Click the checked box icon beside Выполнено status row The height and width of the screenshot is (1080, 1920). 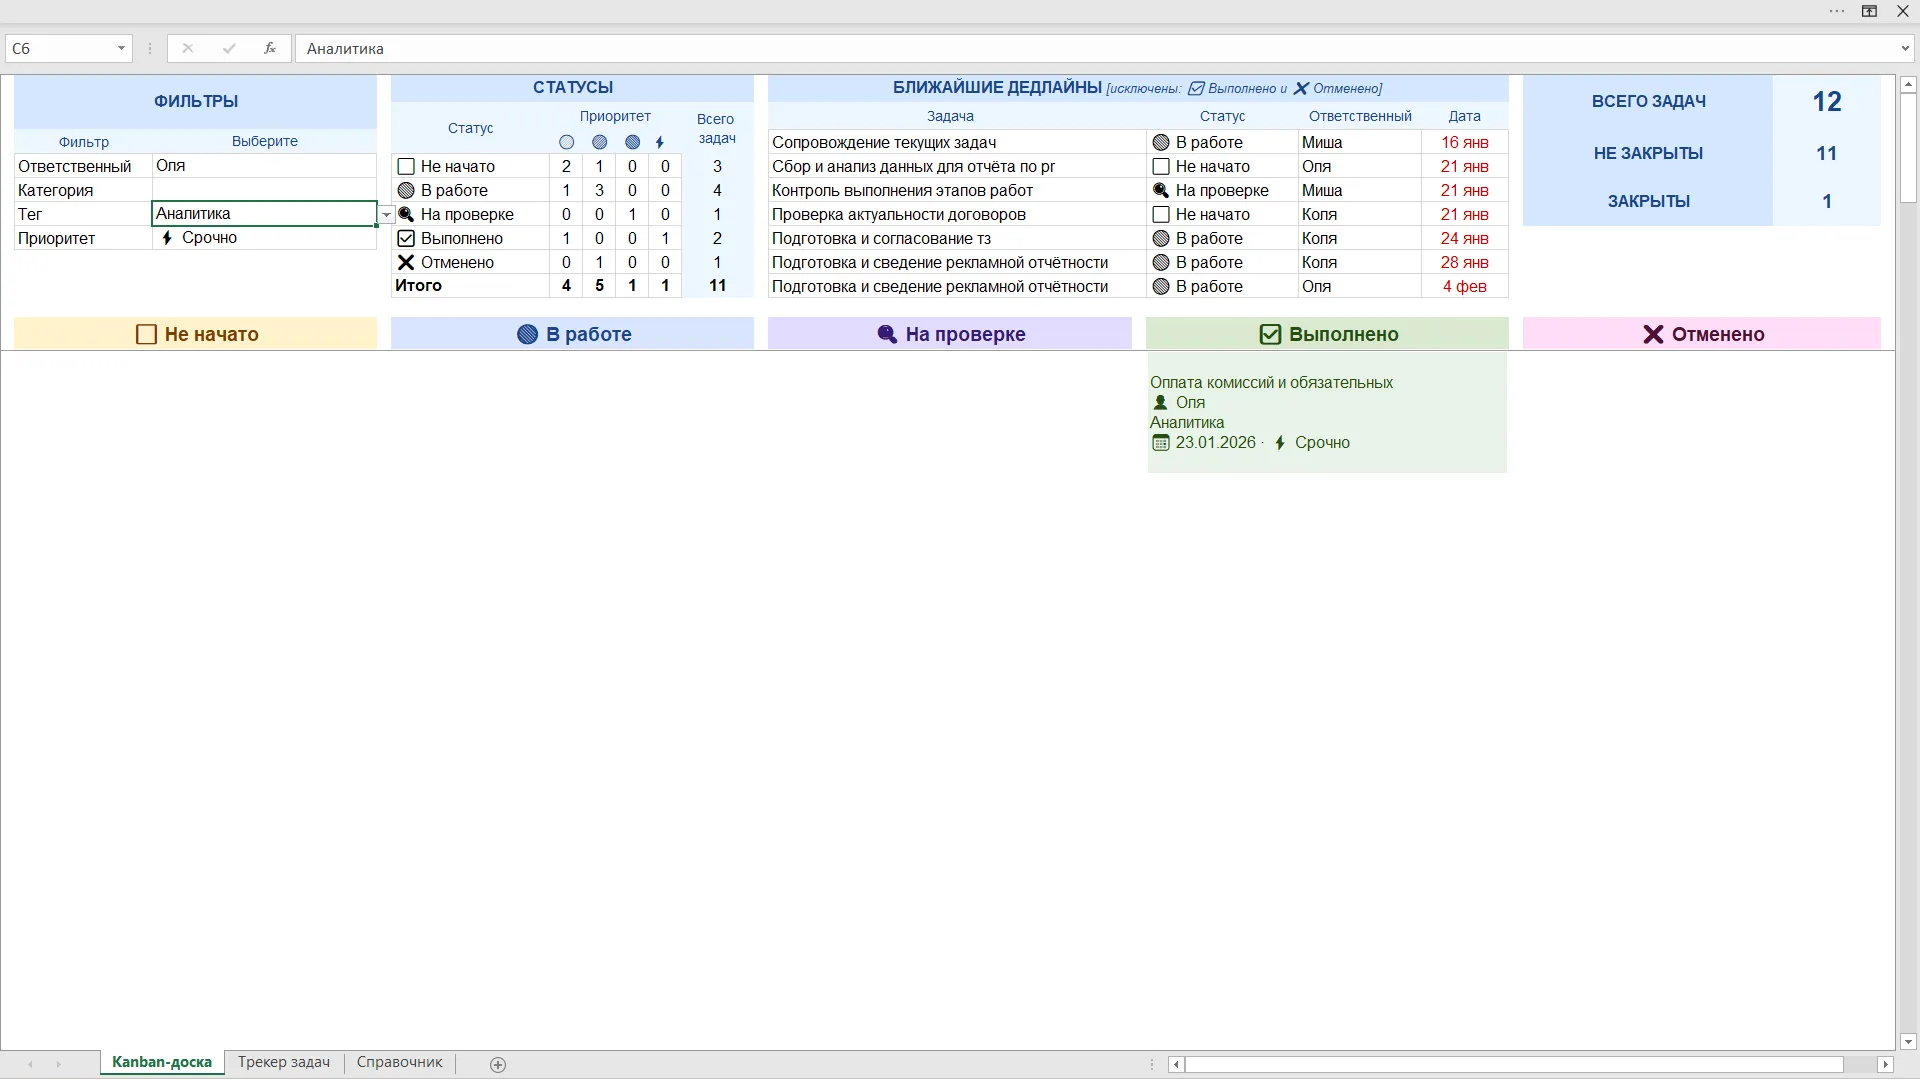(x=406, y=238)
